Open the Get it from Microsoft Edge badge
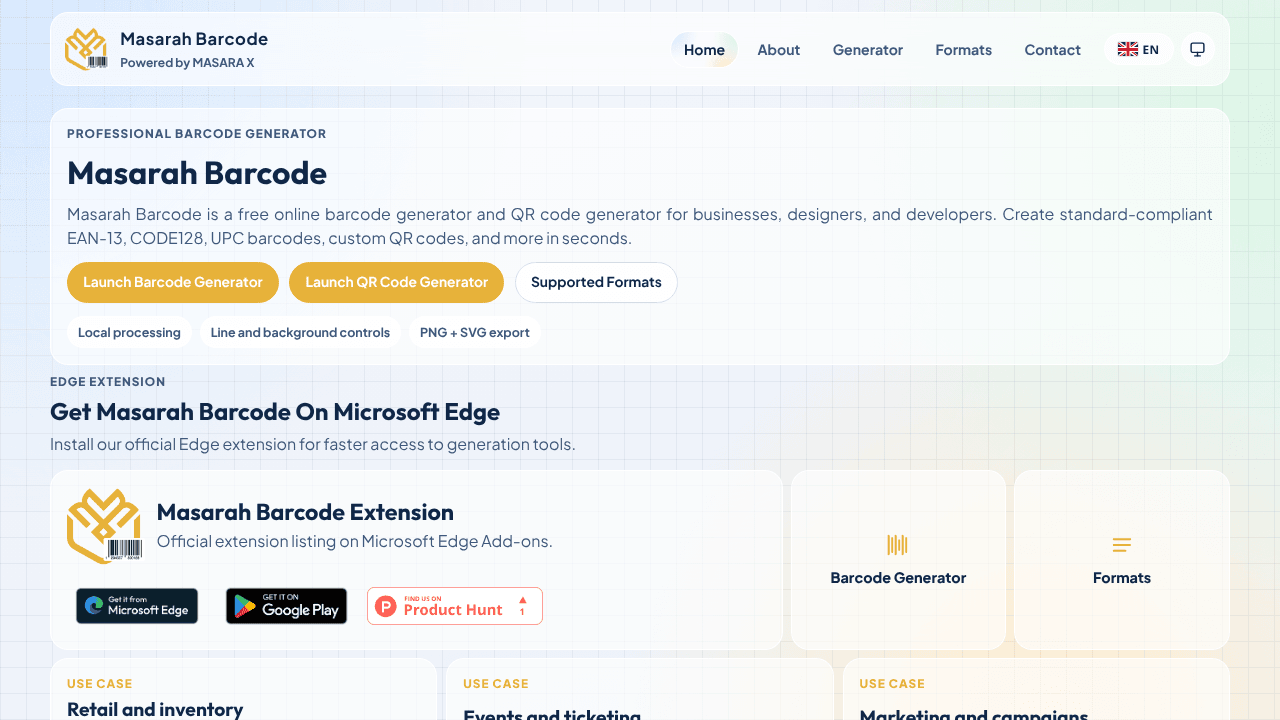 [x=137, y=606]
